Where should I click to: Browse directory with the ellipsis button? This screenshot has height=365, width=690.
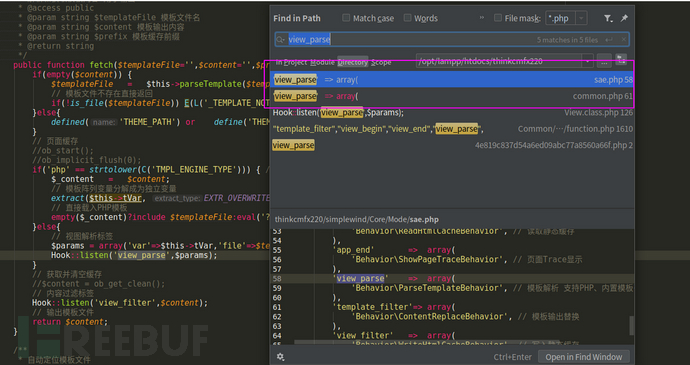coord(604,61)
